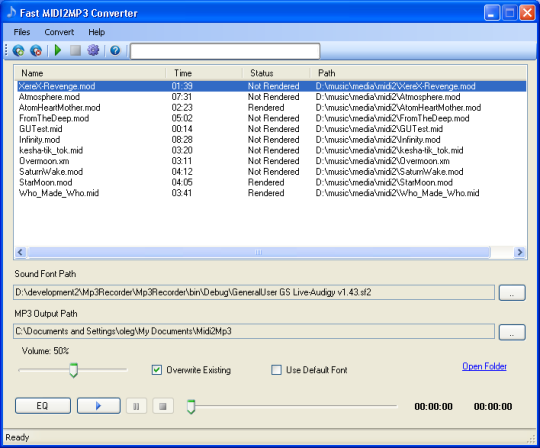Select the GUTest.mid file
Image resolution: width=540 pixels, height=448 pixels.
pos(41,129)
